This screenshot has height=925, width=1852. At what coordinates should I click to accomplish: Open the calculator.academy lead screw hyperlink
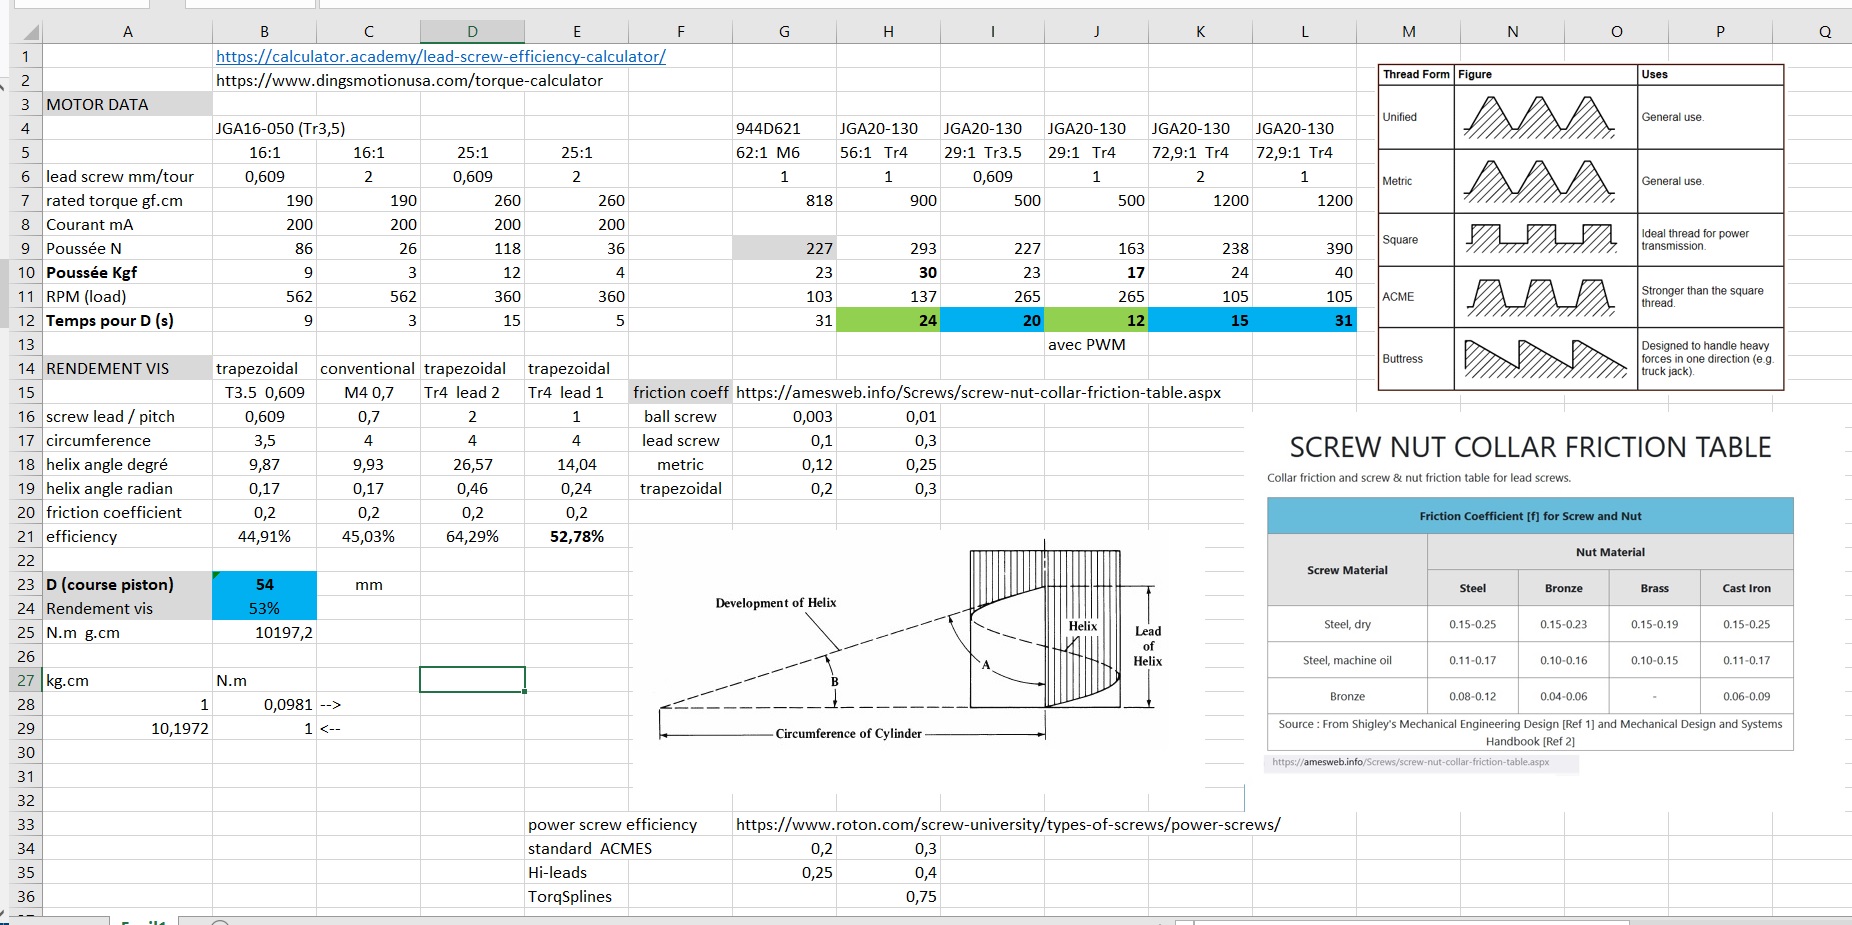(x=440, y=57)
